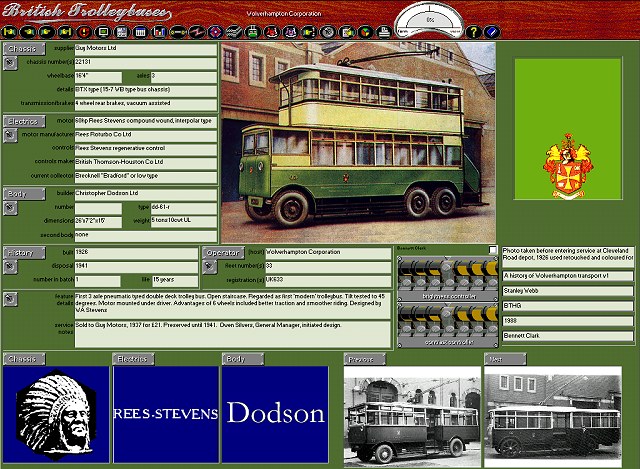Click the blue pencil edit icon
The image size is (640, 469).
coord(492,32)
